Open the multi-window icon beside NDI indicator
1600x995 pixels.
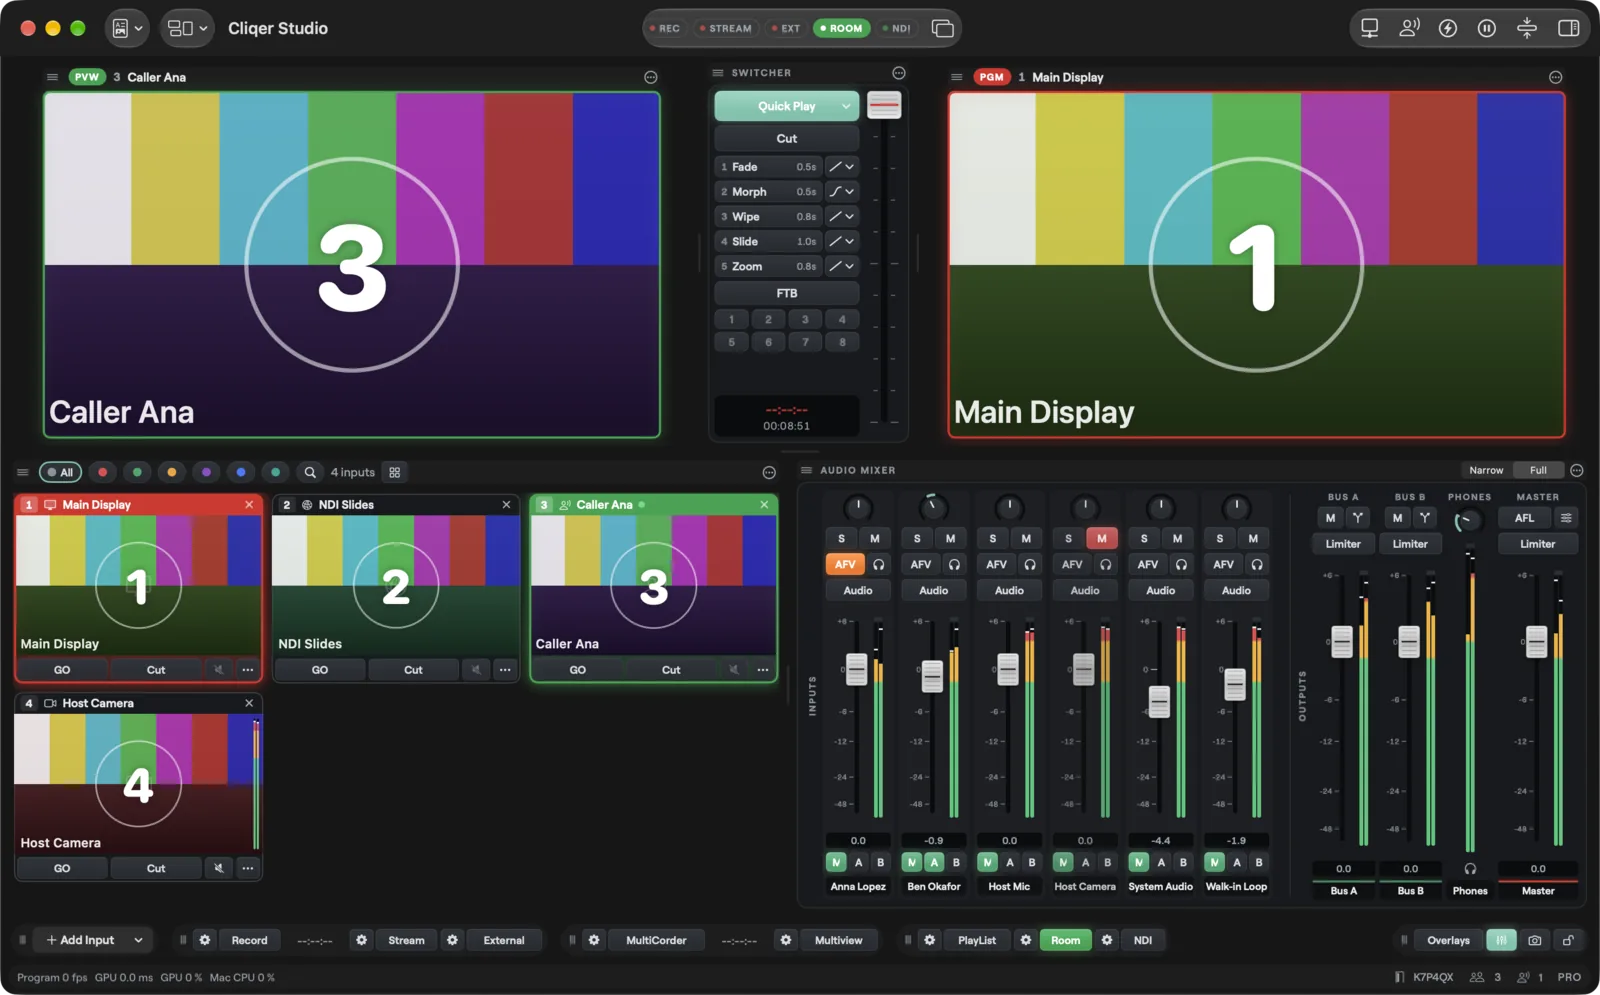pos(942,28)
